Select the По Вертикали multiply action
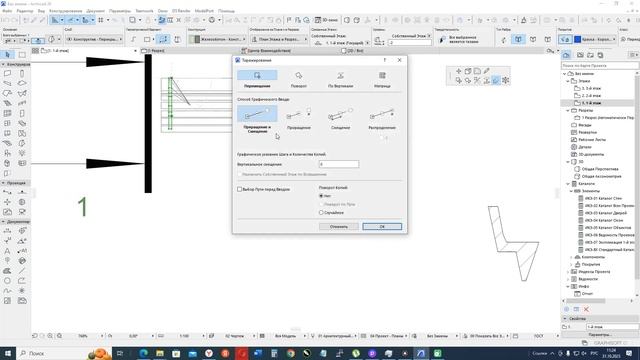The width and height of the screenshot is (640, 360). [340, 79]
